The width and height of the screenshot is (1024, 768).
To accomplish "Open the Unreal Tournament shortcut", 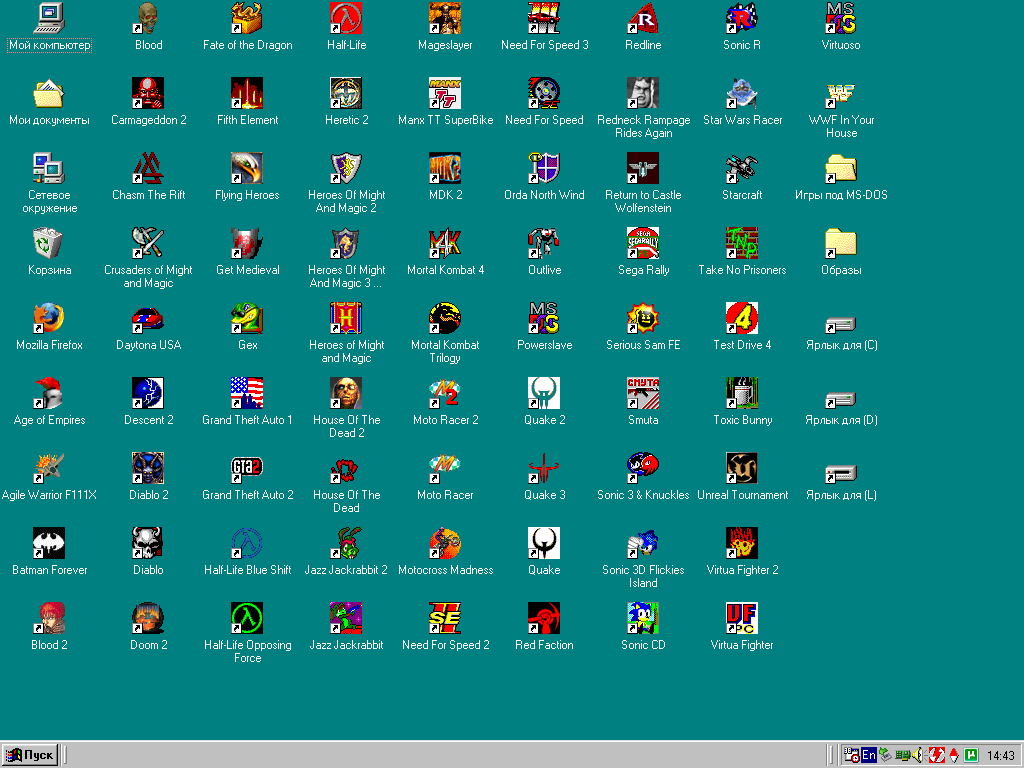I will point(742,469).
